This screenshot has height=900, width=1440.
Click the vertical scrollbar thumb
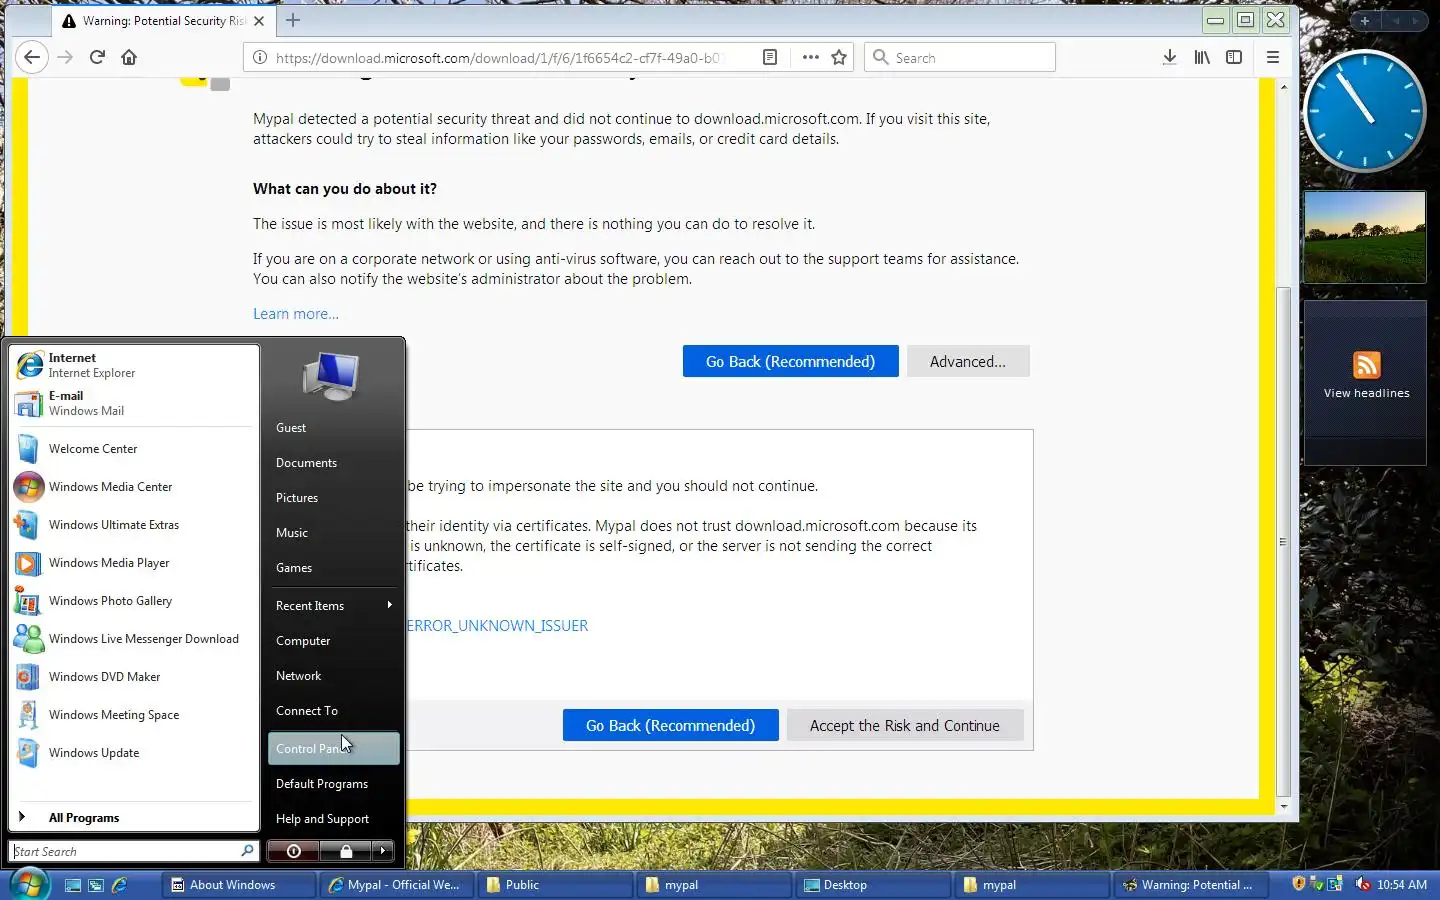[1284, 540]
